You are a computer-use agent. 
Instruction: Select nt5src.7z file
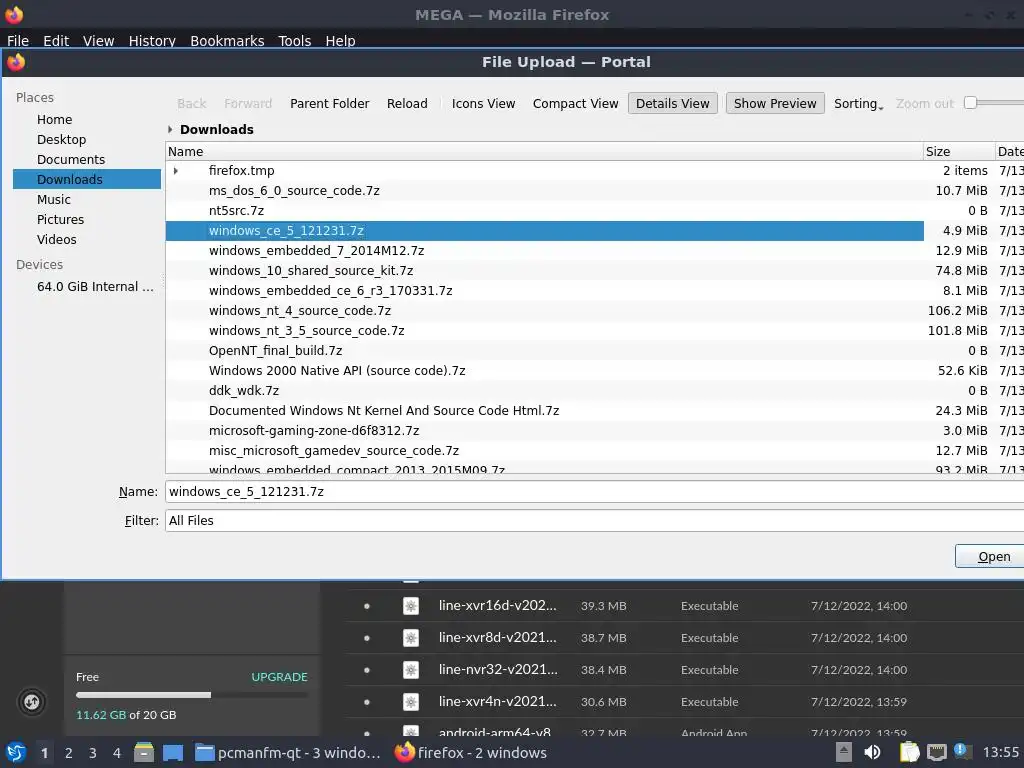click(236, 211)
